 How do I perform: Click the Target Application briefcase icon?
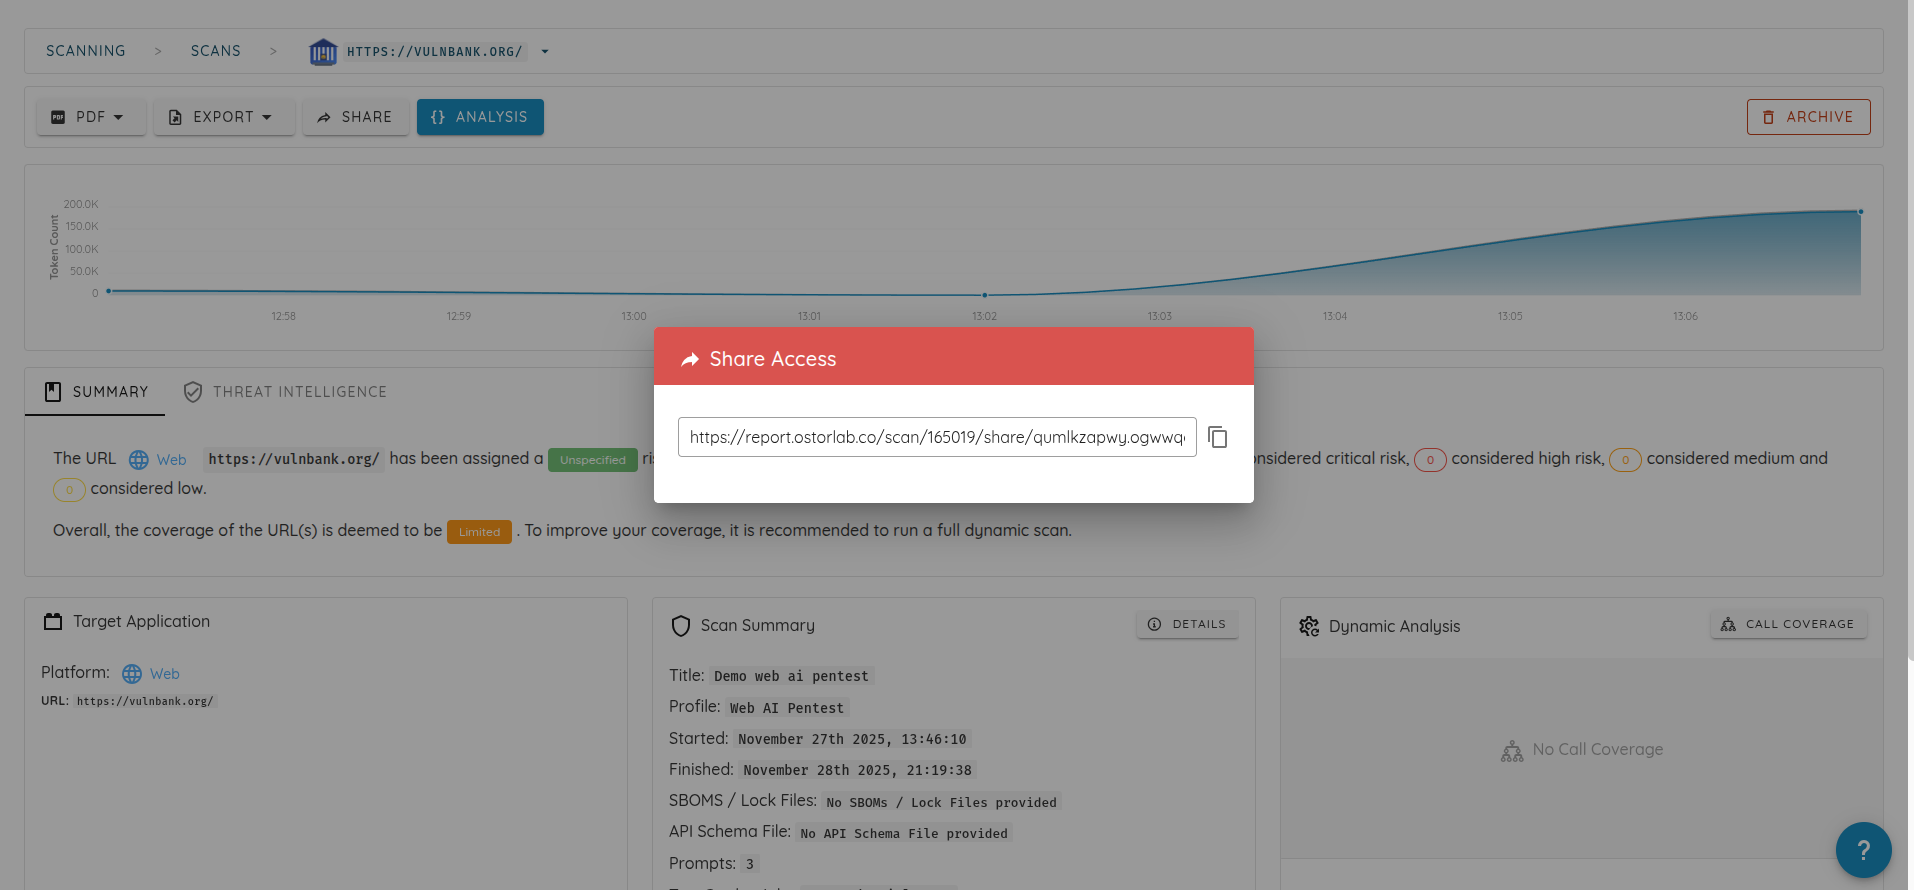click(53, 622)
